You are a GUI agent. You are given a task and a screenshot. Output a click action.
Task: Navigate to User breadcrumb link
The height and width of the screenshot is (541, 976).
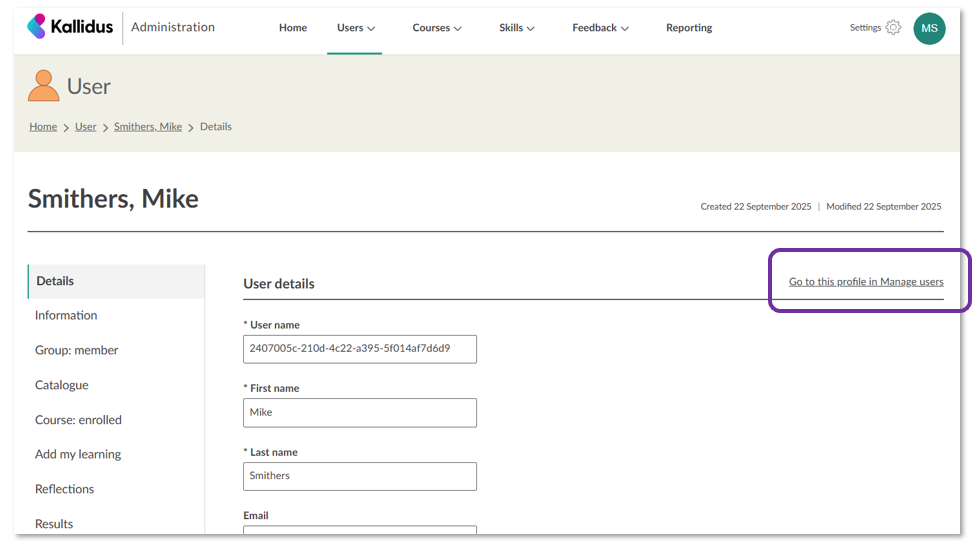[86, 127]
